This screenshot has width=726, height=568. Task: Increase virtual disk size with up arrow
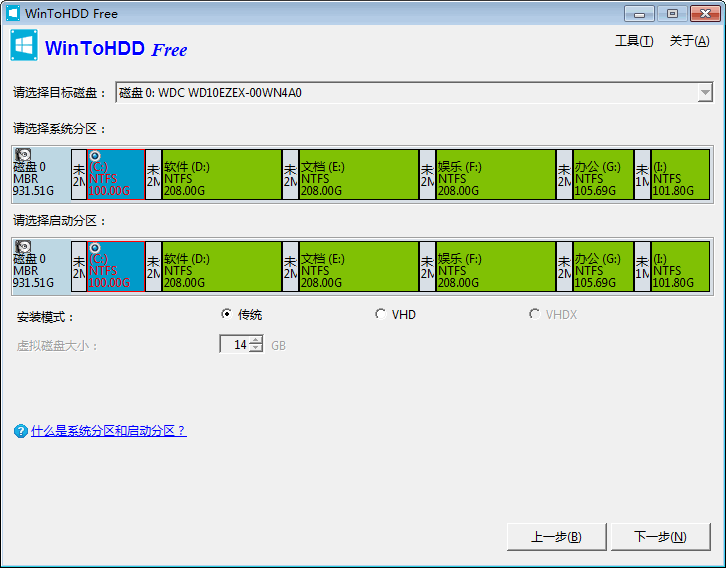257,340
